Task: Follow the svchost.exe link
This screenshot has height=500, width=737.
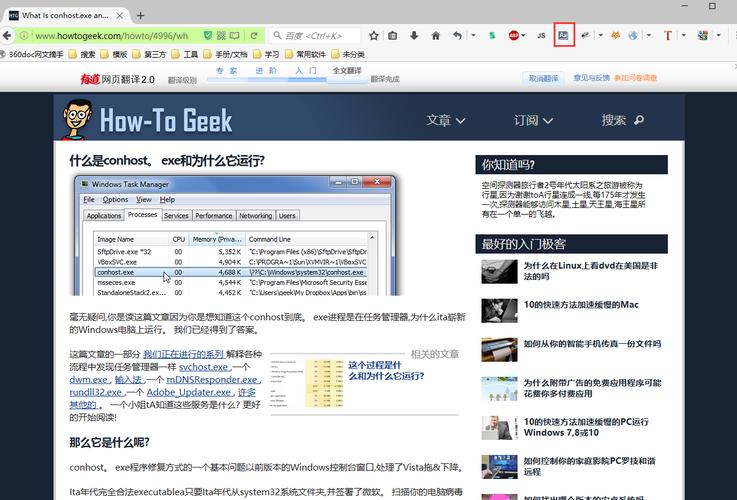Action: (204, 367)
